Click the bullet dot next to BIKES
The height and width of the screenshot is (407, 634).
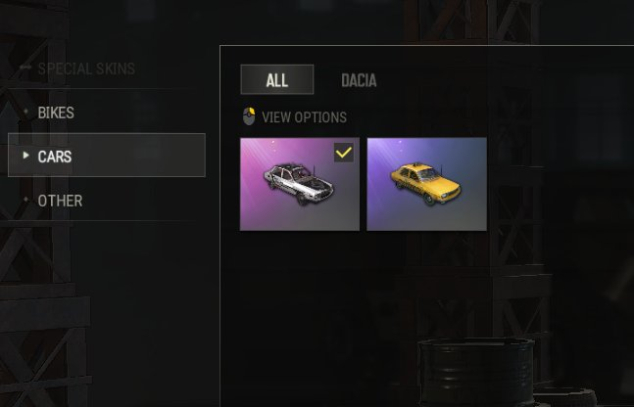tap(26, 111)
